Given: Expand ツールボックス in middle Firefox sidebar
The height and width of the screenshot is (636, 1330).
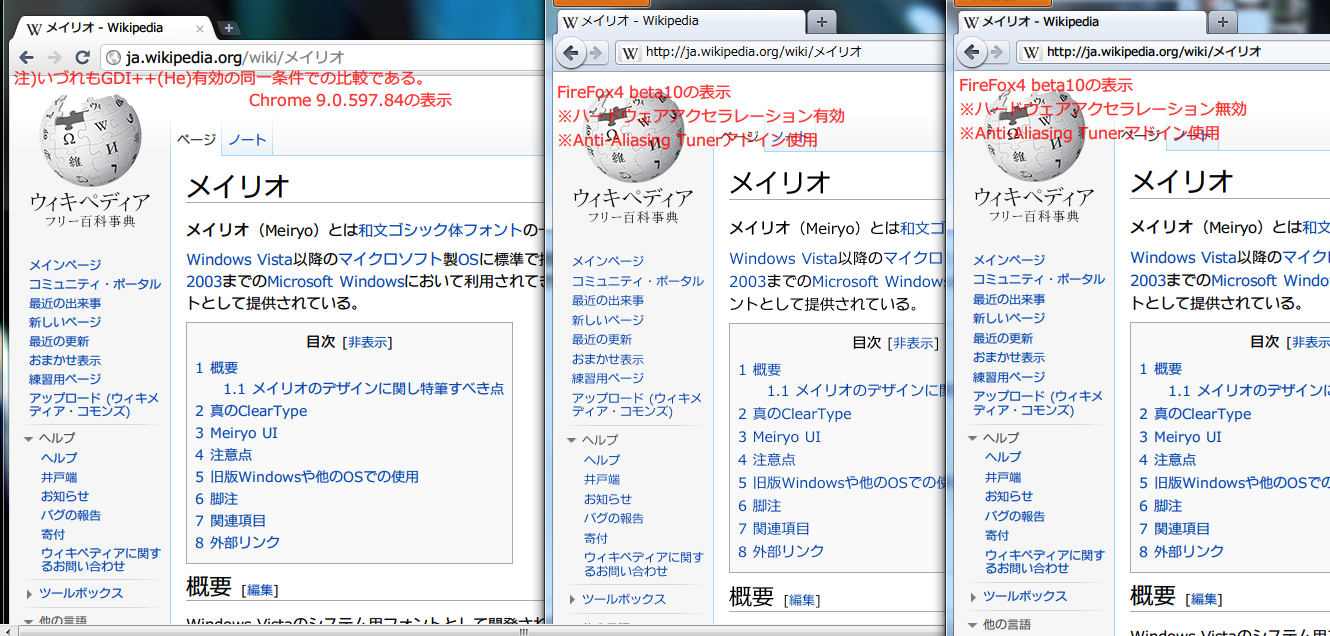Looking at the screenshot, I should (617, 599).
